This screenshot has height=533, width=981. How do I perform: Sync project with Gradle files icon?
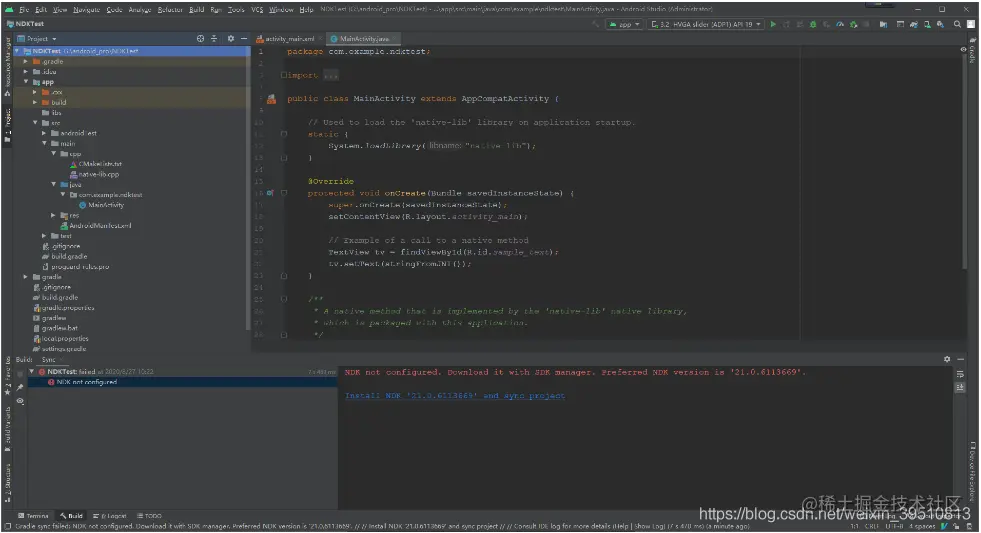click(x=913, y=24)
